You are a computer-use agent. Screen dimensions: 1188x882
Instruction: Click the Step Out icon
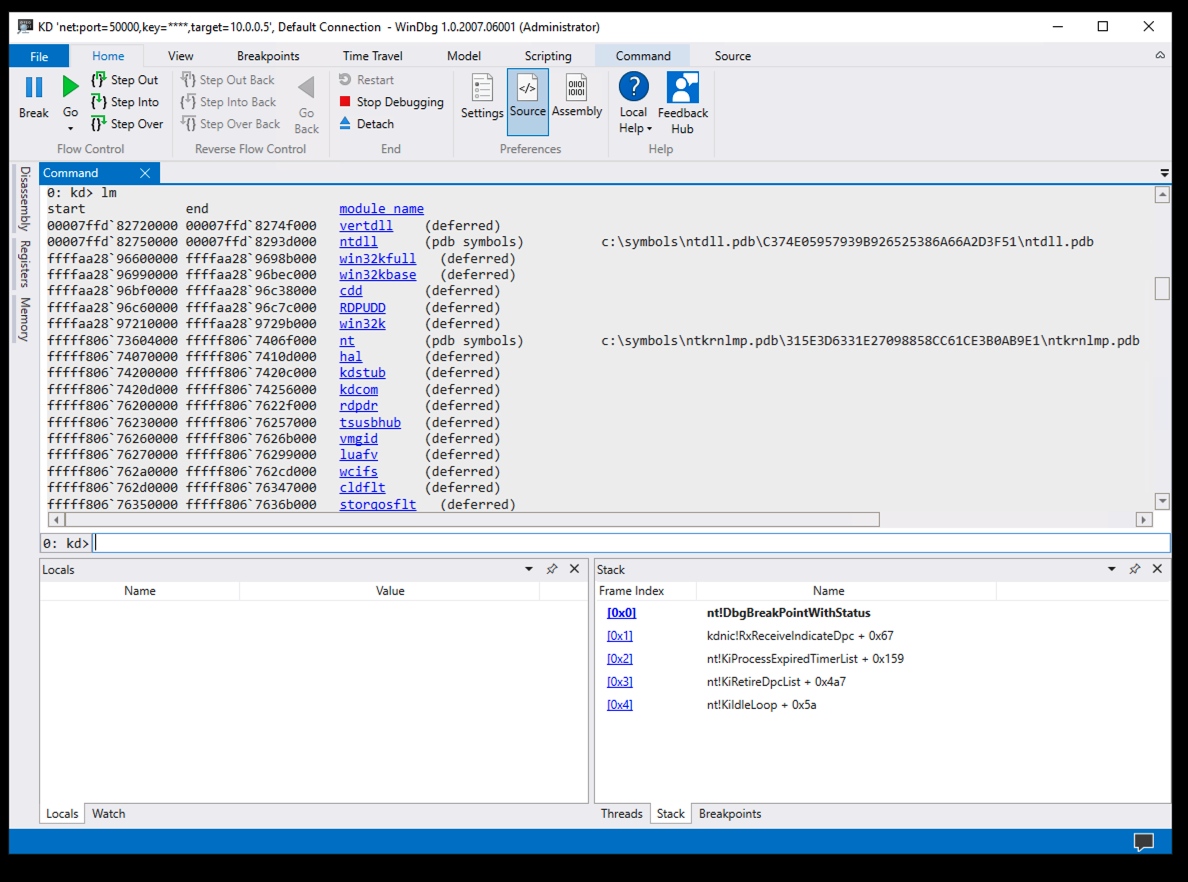pyautogui.click(x=99, y=80)
